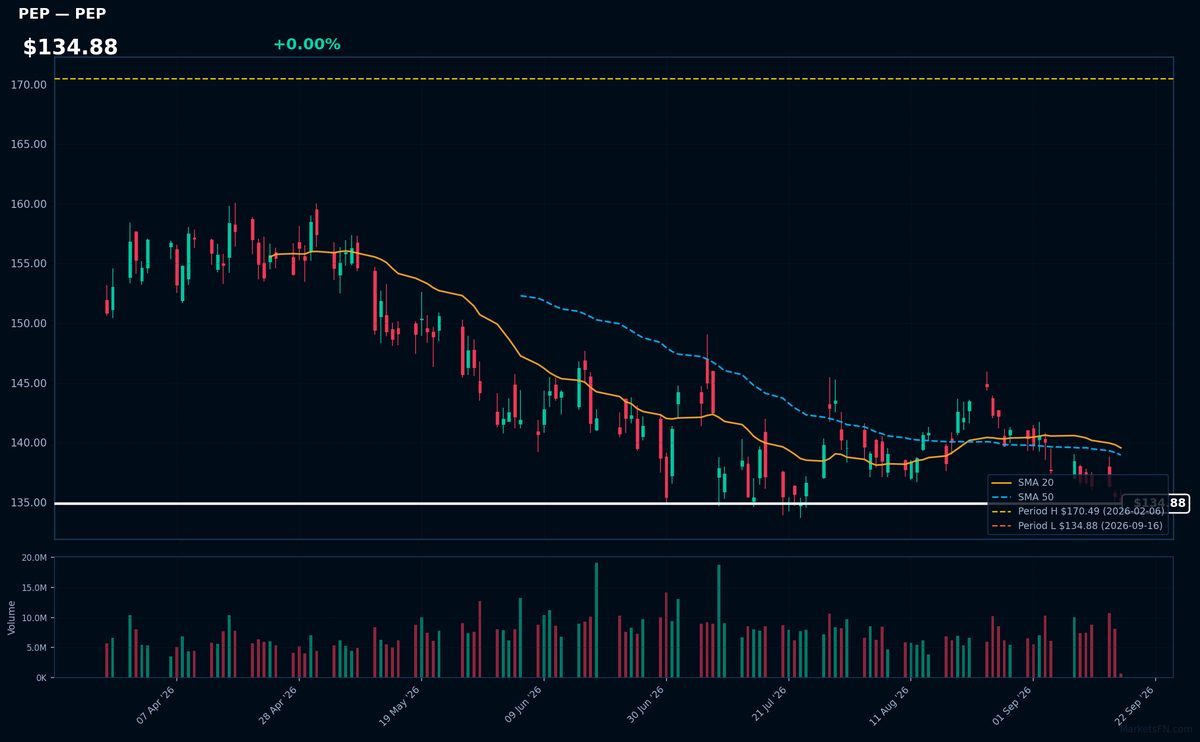This screenshot has height=742, width=1200.
Task: Click the 140.00 price axis label
Action: [29, 443]
